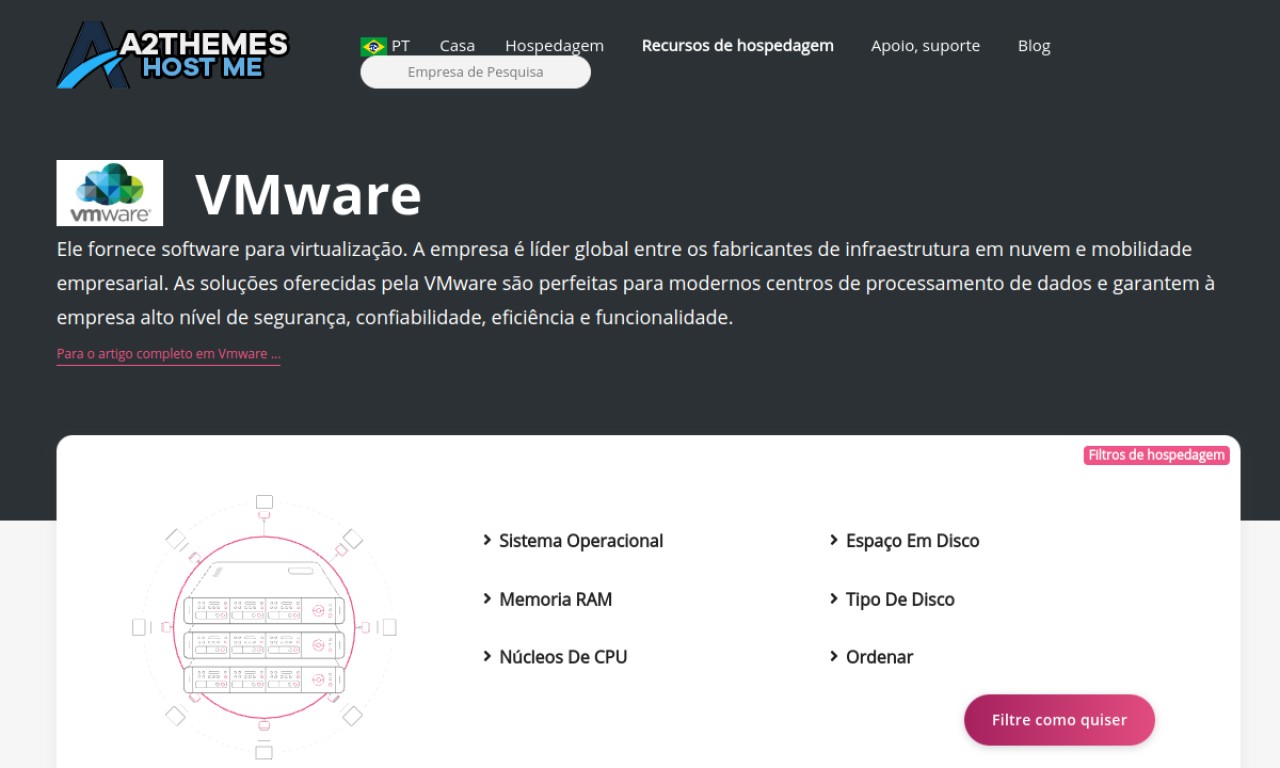This screenshot has width=1280, height=768.
Task: Focus the Empresa de Pesquisa search field
Action: point(476,72)
